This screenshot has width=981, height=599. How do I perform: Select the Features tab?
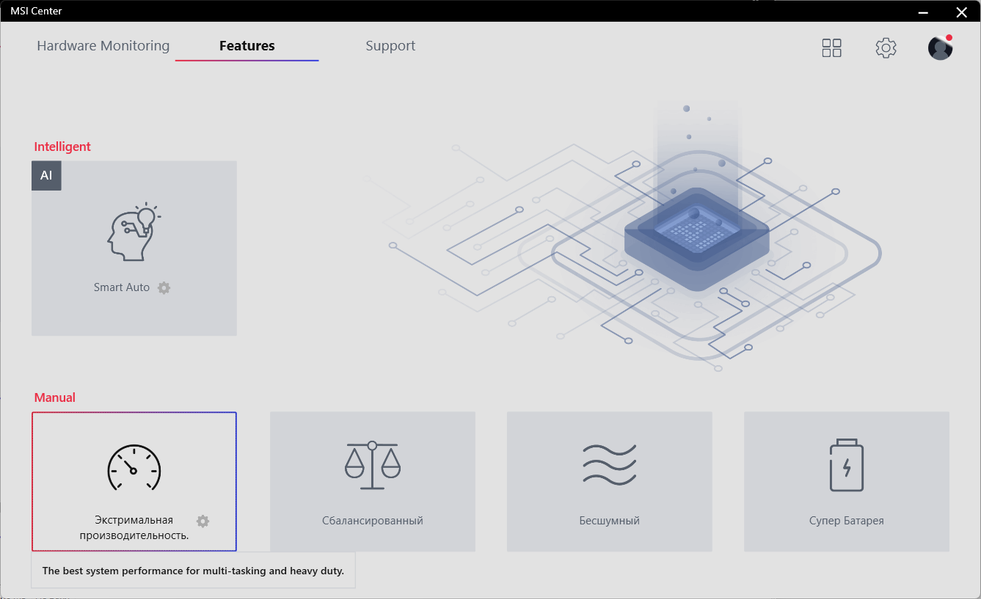point(247,46)
